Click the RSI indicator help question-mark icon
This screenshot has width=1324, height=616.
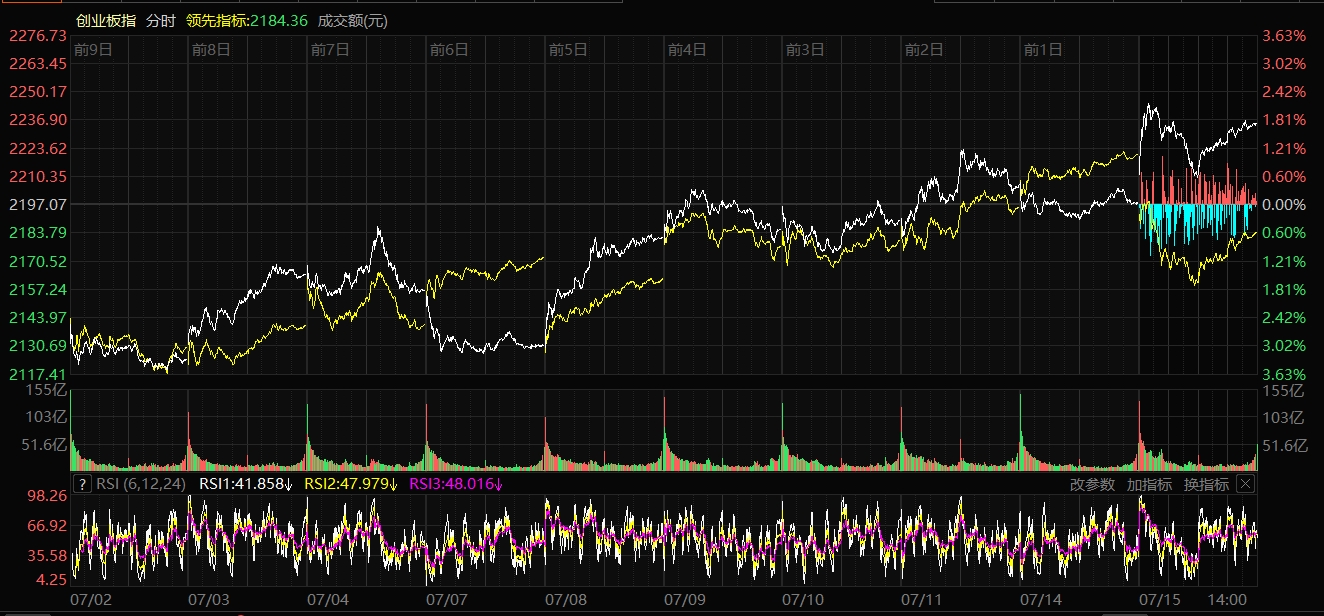tap(83, 485)
